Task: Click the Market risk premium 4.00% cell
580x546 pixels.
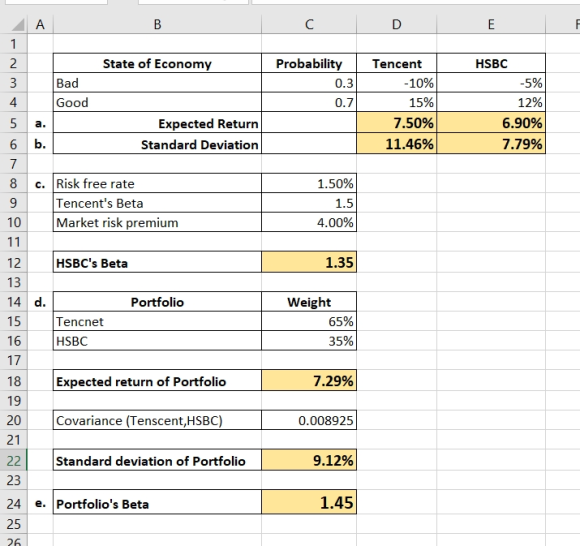Action: click(x=309, y=222)
